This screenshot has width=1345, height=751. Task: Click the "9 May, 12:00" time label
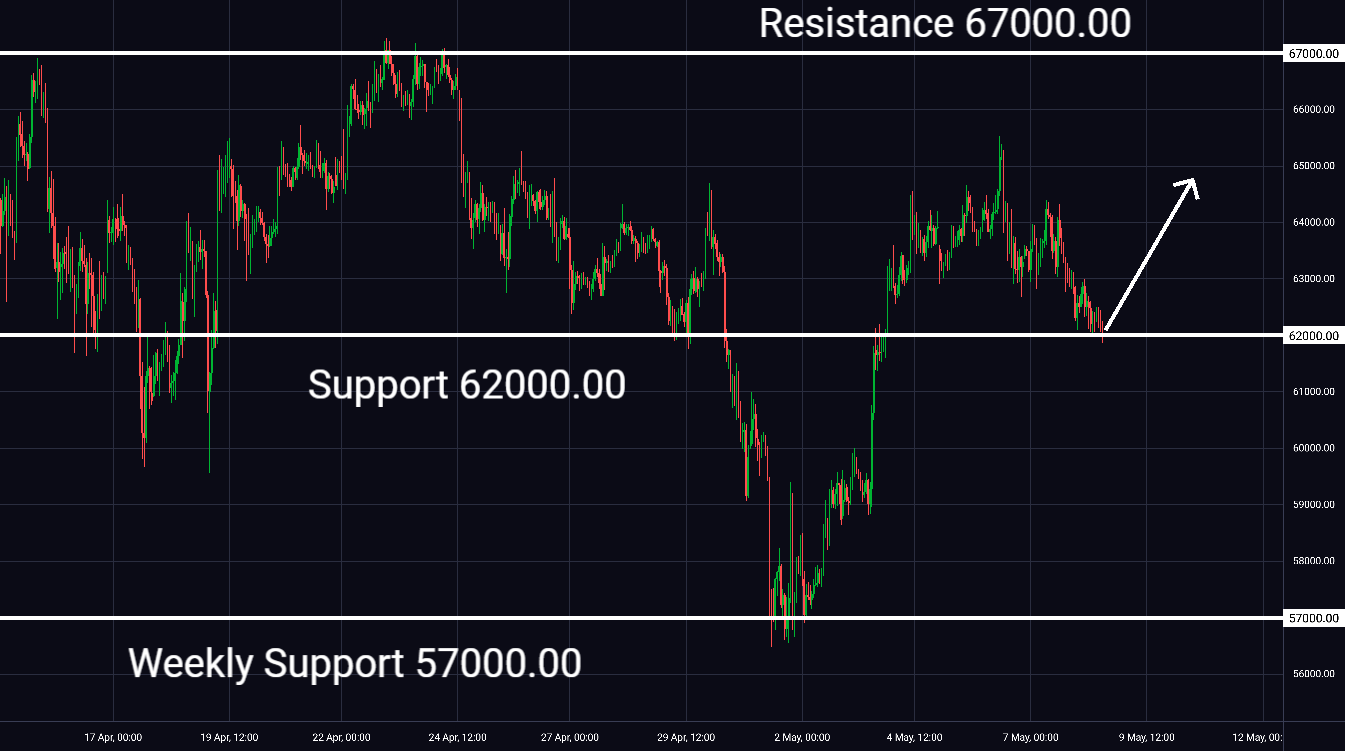pyautogui.click(x=1146, y=738)
